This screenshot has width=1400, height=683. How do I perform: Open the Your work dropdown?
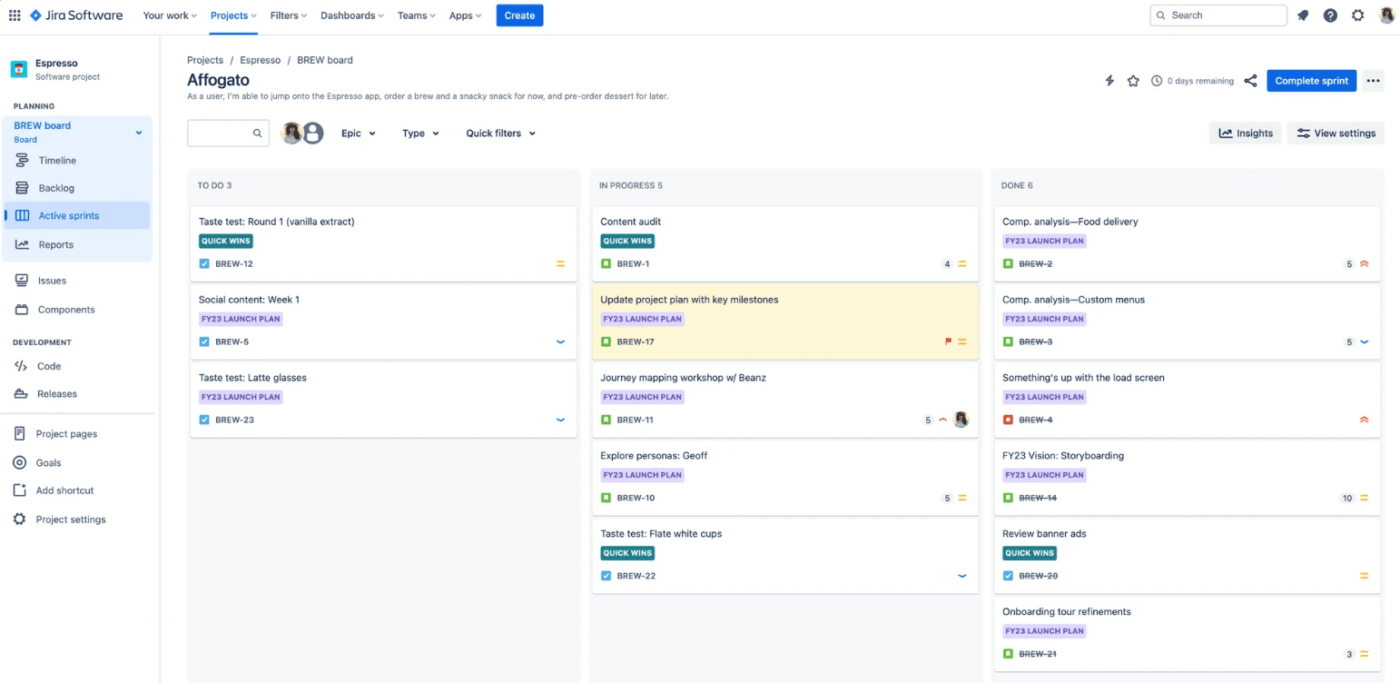click(170, 15)
